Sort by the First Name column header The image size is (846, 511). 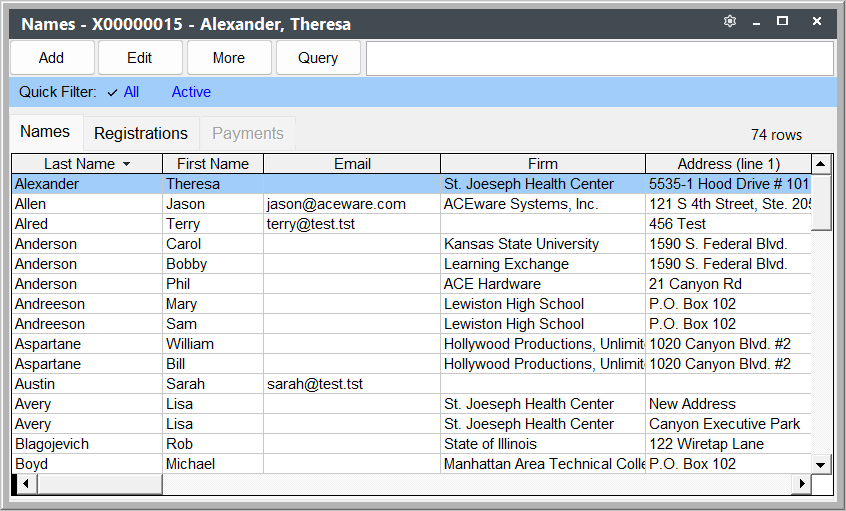coord(213,164)
